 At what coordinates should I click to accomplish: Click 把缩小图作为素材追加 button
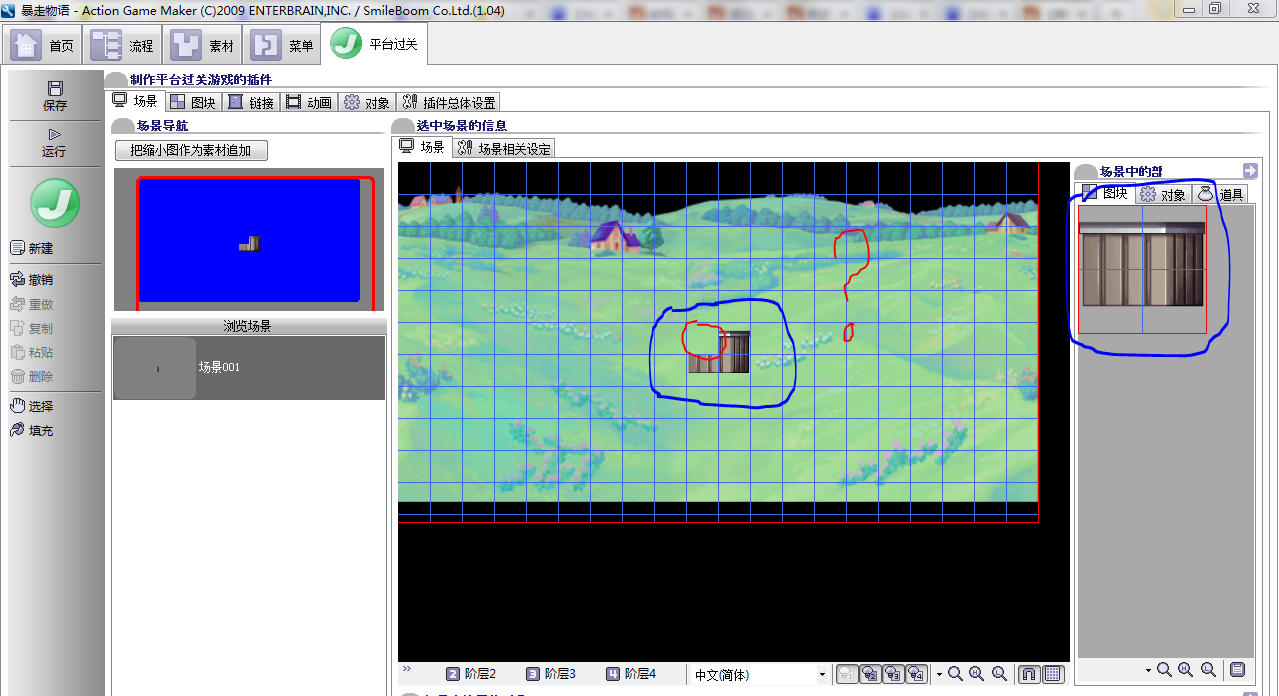[x=191, y=151]
